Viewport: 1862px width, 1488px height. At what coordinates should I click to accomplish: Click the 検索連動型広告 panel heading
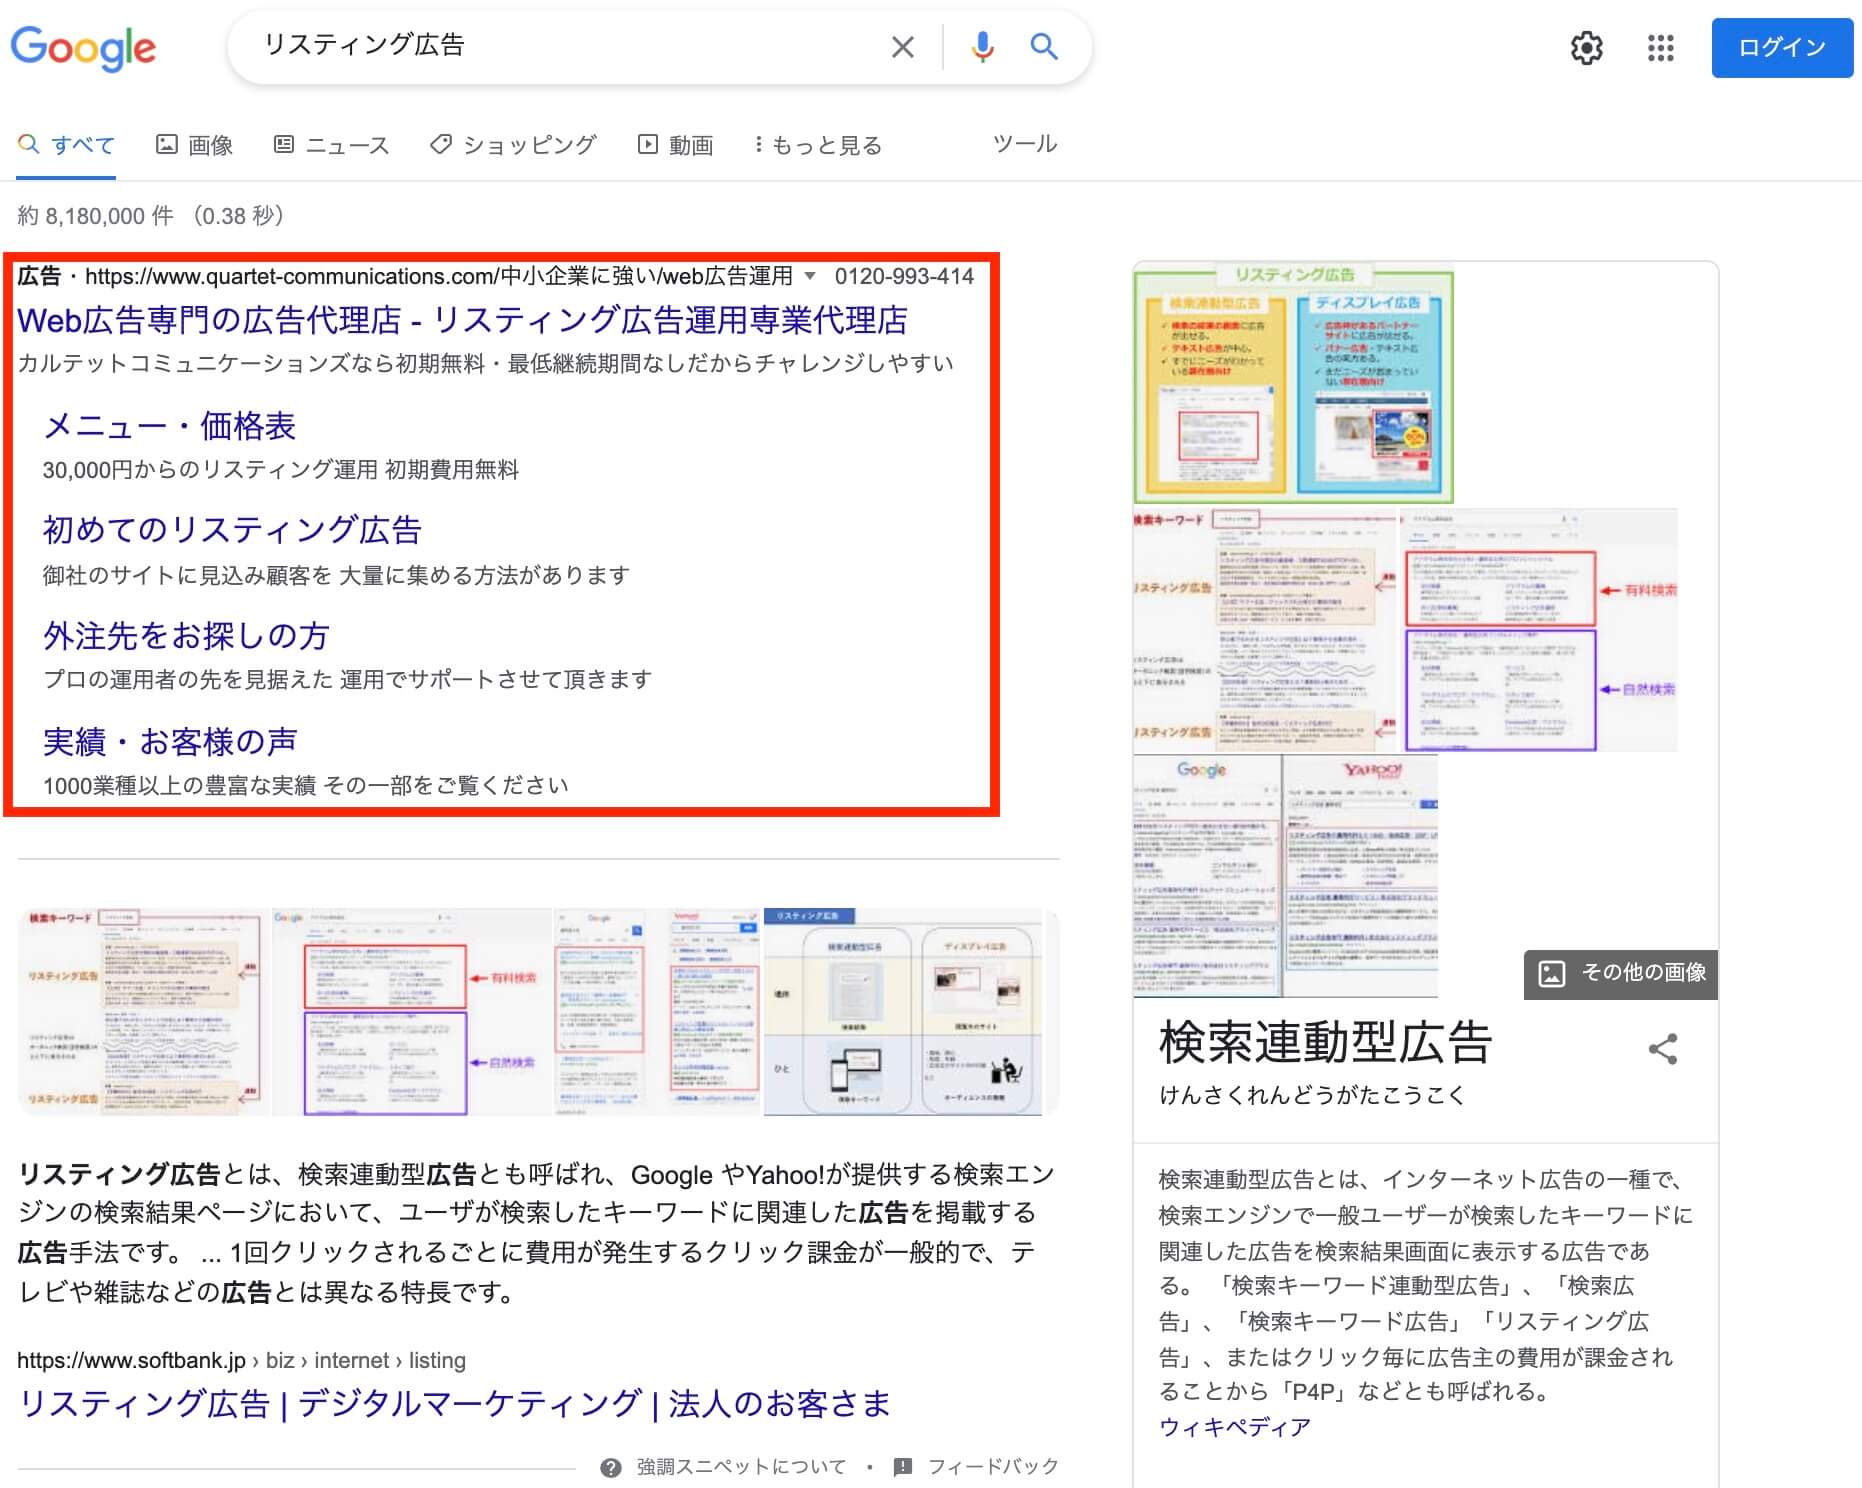click(1325, 1043)
